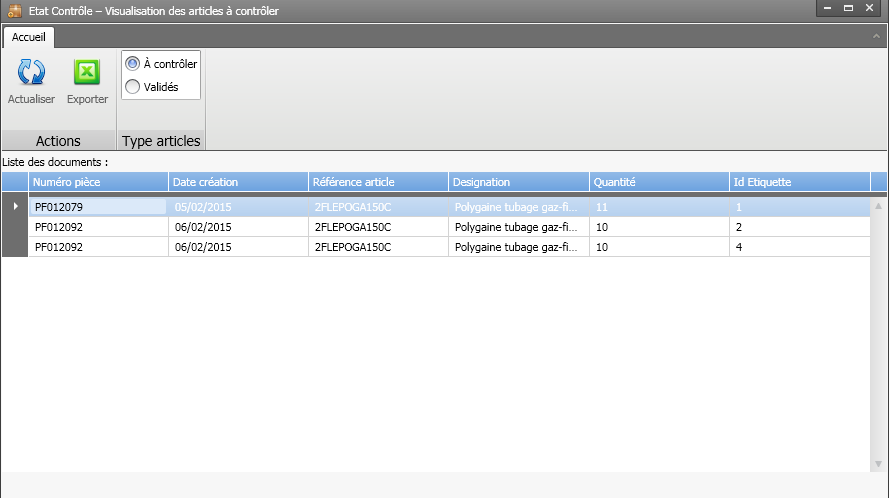The height and width of the screenshot is (498, 889).
Task: Open the Accueil ribbon tab
Action: (28, 36)
